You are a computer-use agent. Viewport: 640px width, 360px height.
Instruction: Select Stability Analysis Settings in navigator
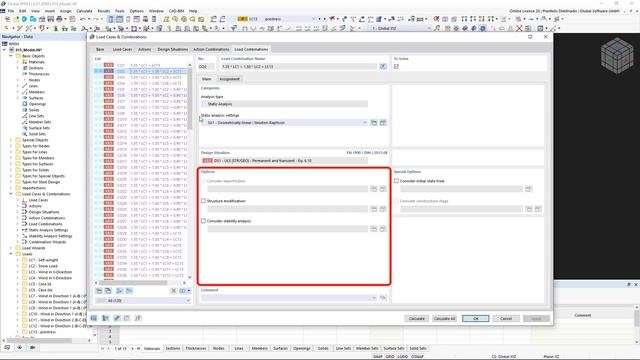pyautogui.click(x=50, y=236)
